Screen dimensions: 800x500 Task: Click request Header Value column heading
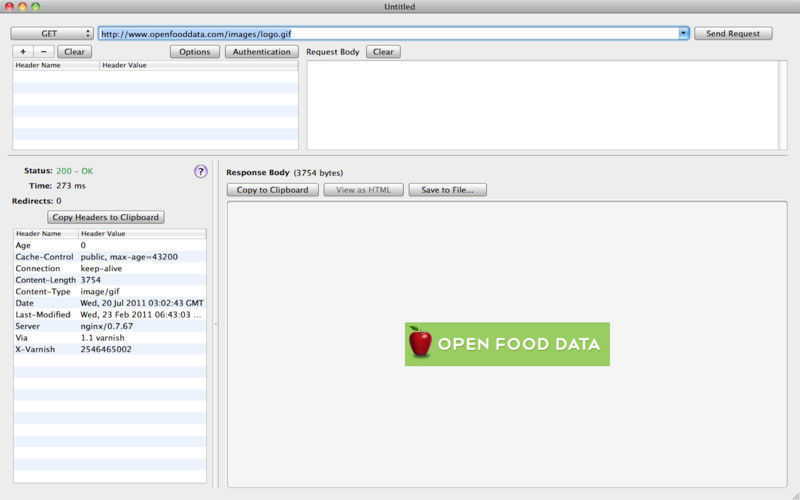click(x=199, y=65)
